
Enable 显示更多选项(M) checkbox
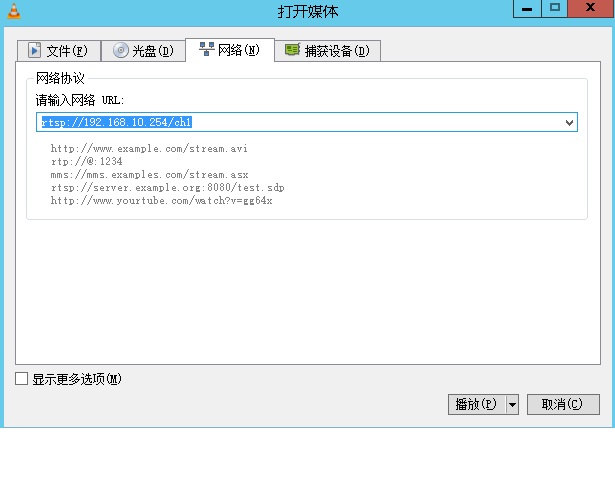click(22, 379)
